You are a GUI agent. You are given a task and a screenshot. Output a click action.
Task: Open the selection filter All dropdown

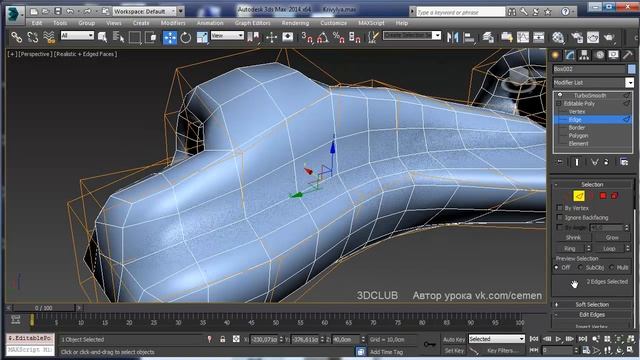[77, 36]
